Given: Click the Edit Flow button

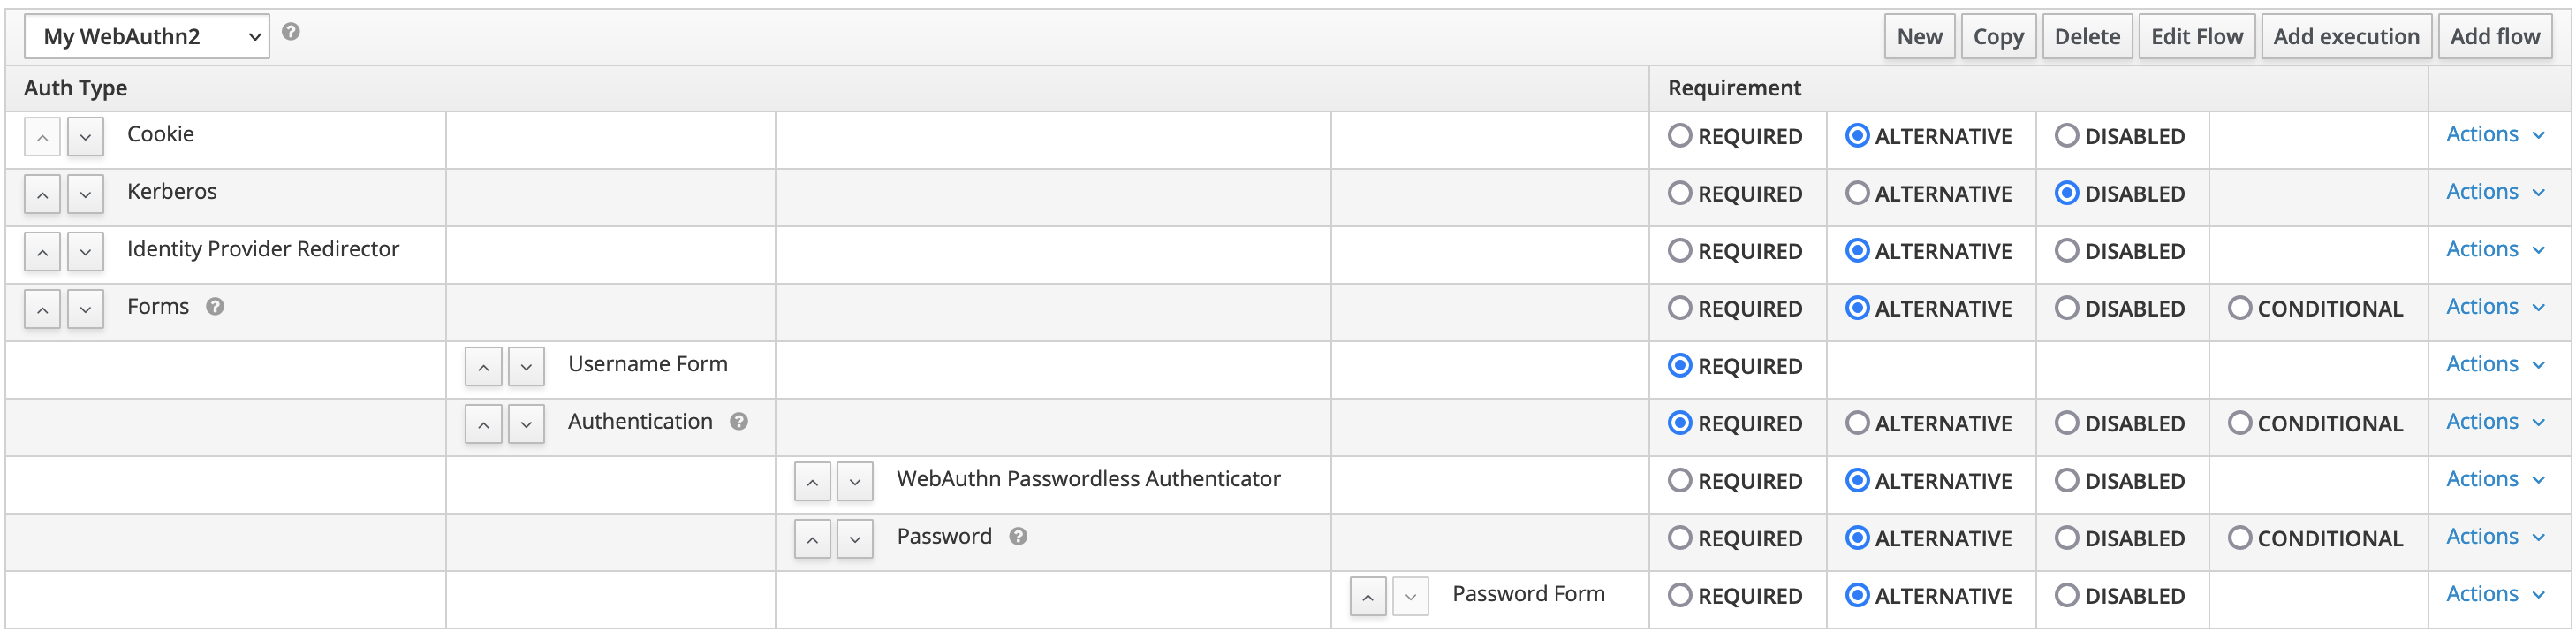Looking at the screenshot, I should pos(2197,37).
